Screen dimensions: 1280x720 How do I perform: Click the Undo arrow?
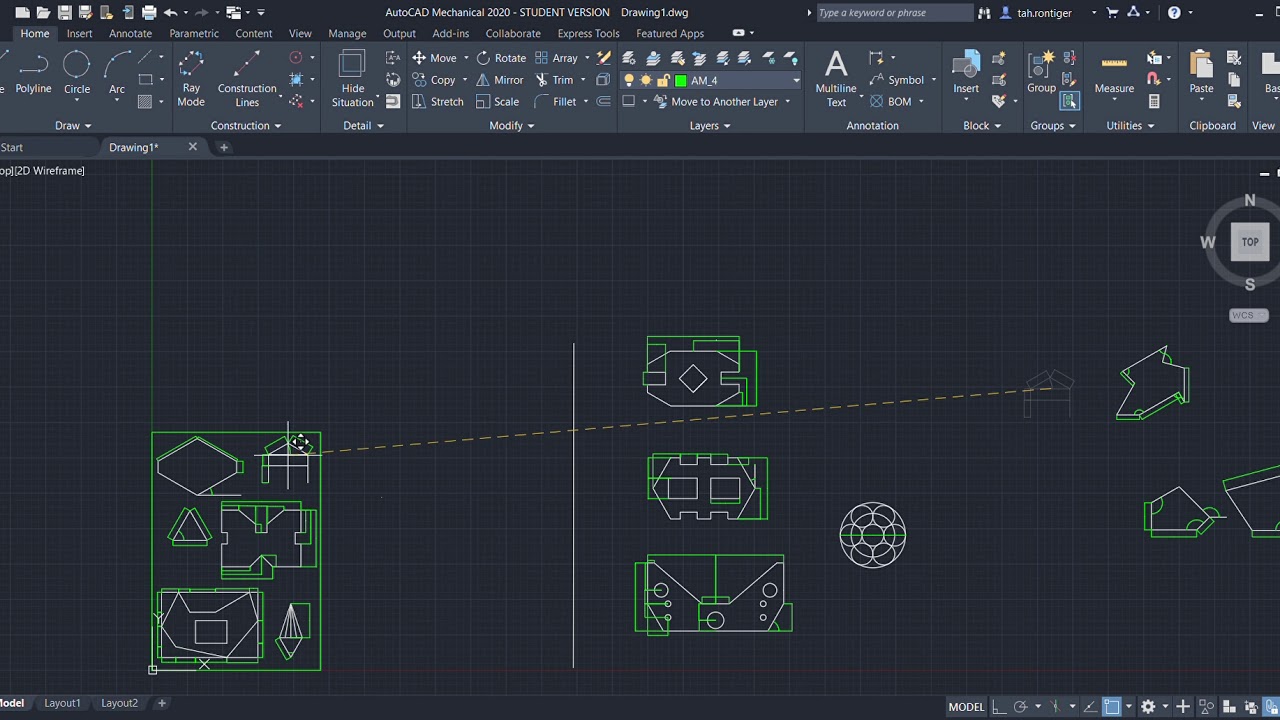[x=170, y=13]
